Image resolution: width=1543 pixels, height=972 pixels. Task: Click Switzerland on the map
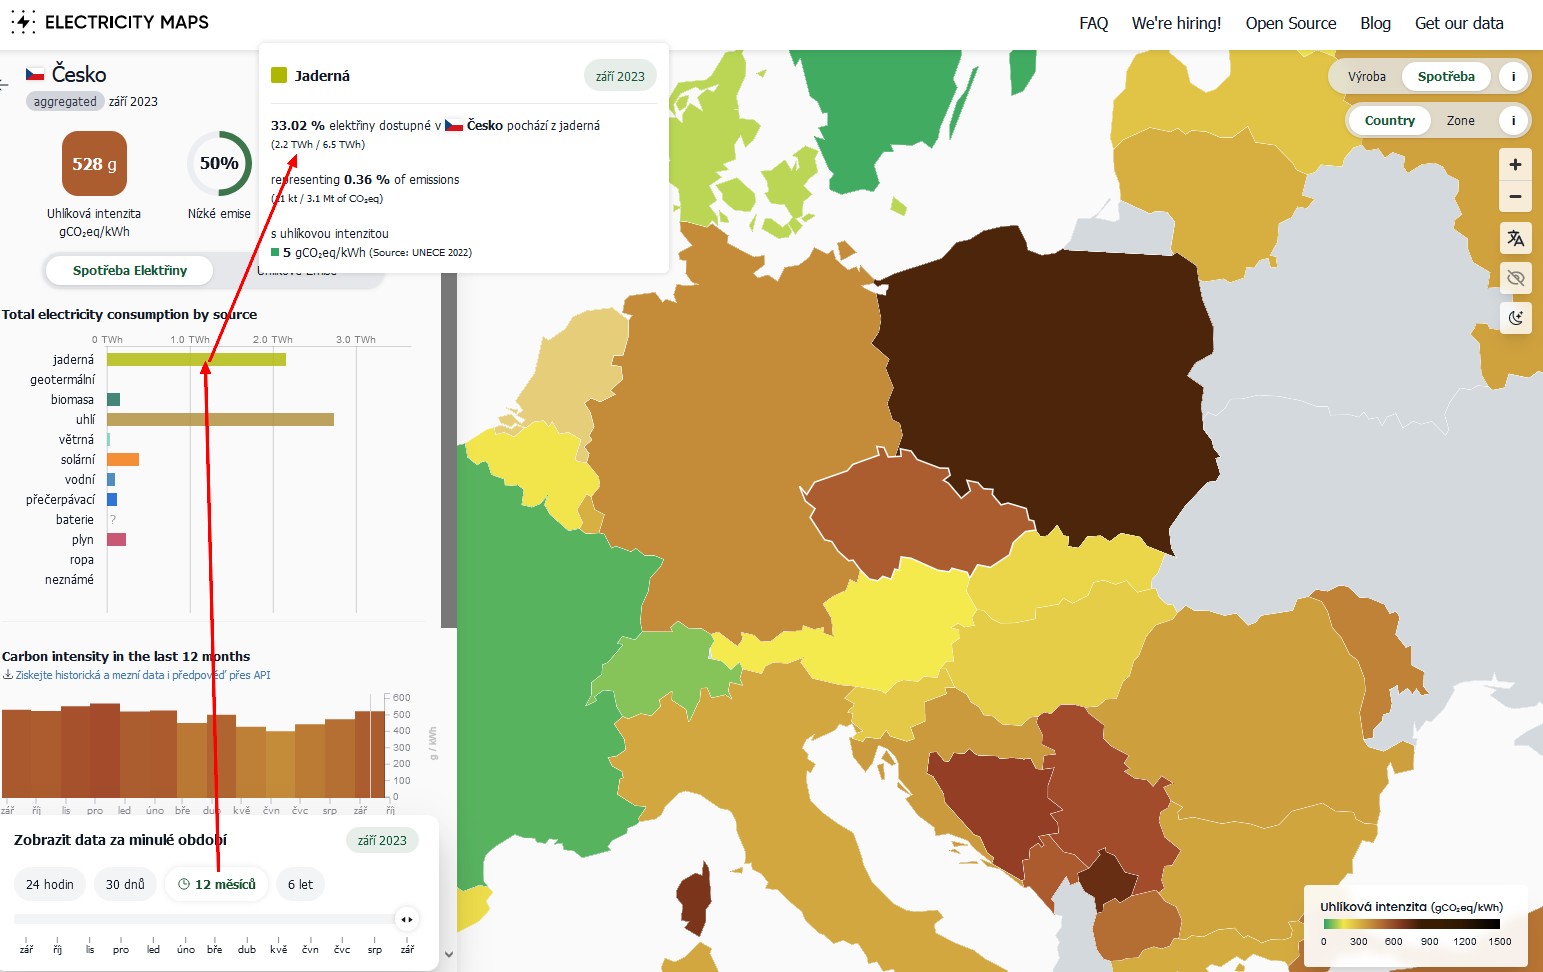click(665, 665)
